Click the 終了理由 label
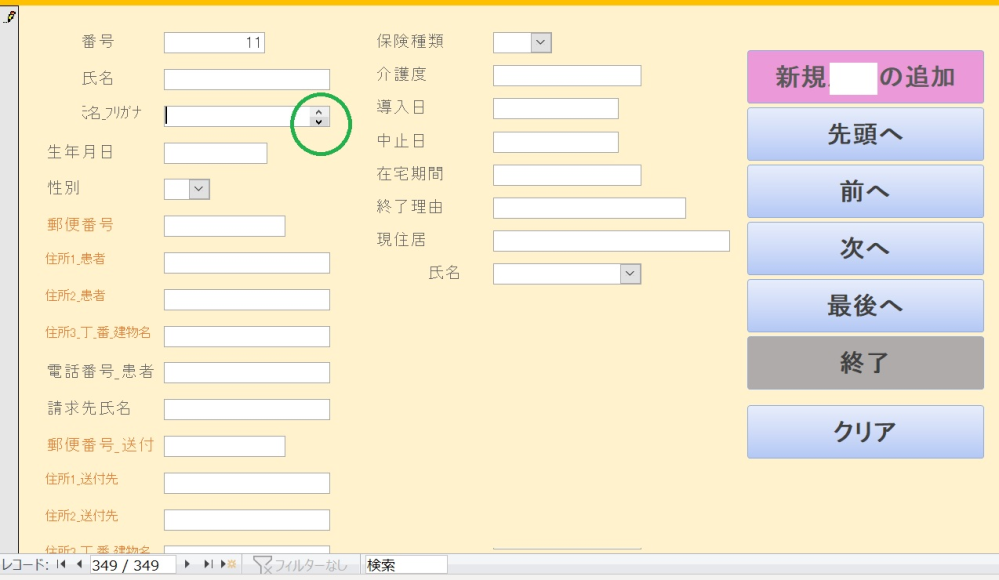This screenshot has width=999, height=580. click(410, 207)
